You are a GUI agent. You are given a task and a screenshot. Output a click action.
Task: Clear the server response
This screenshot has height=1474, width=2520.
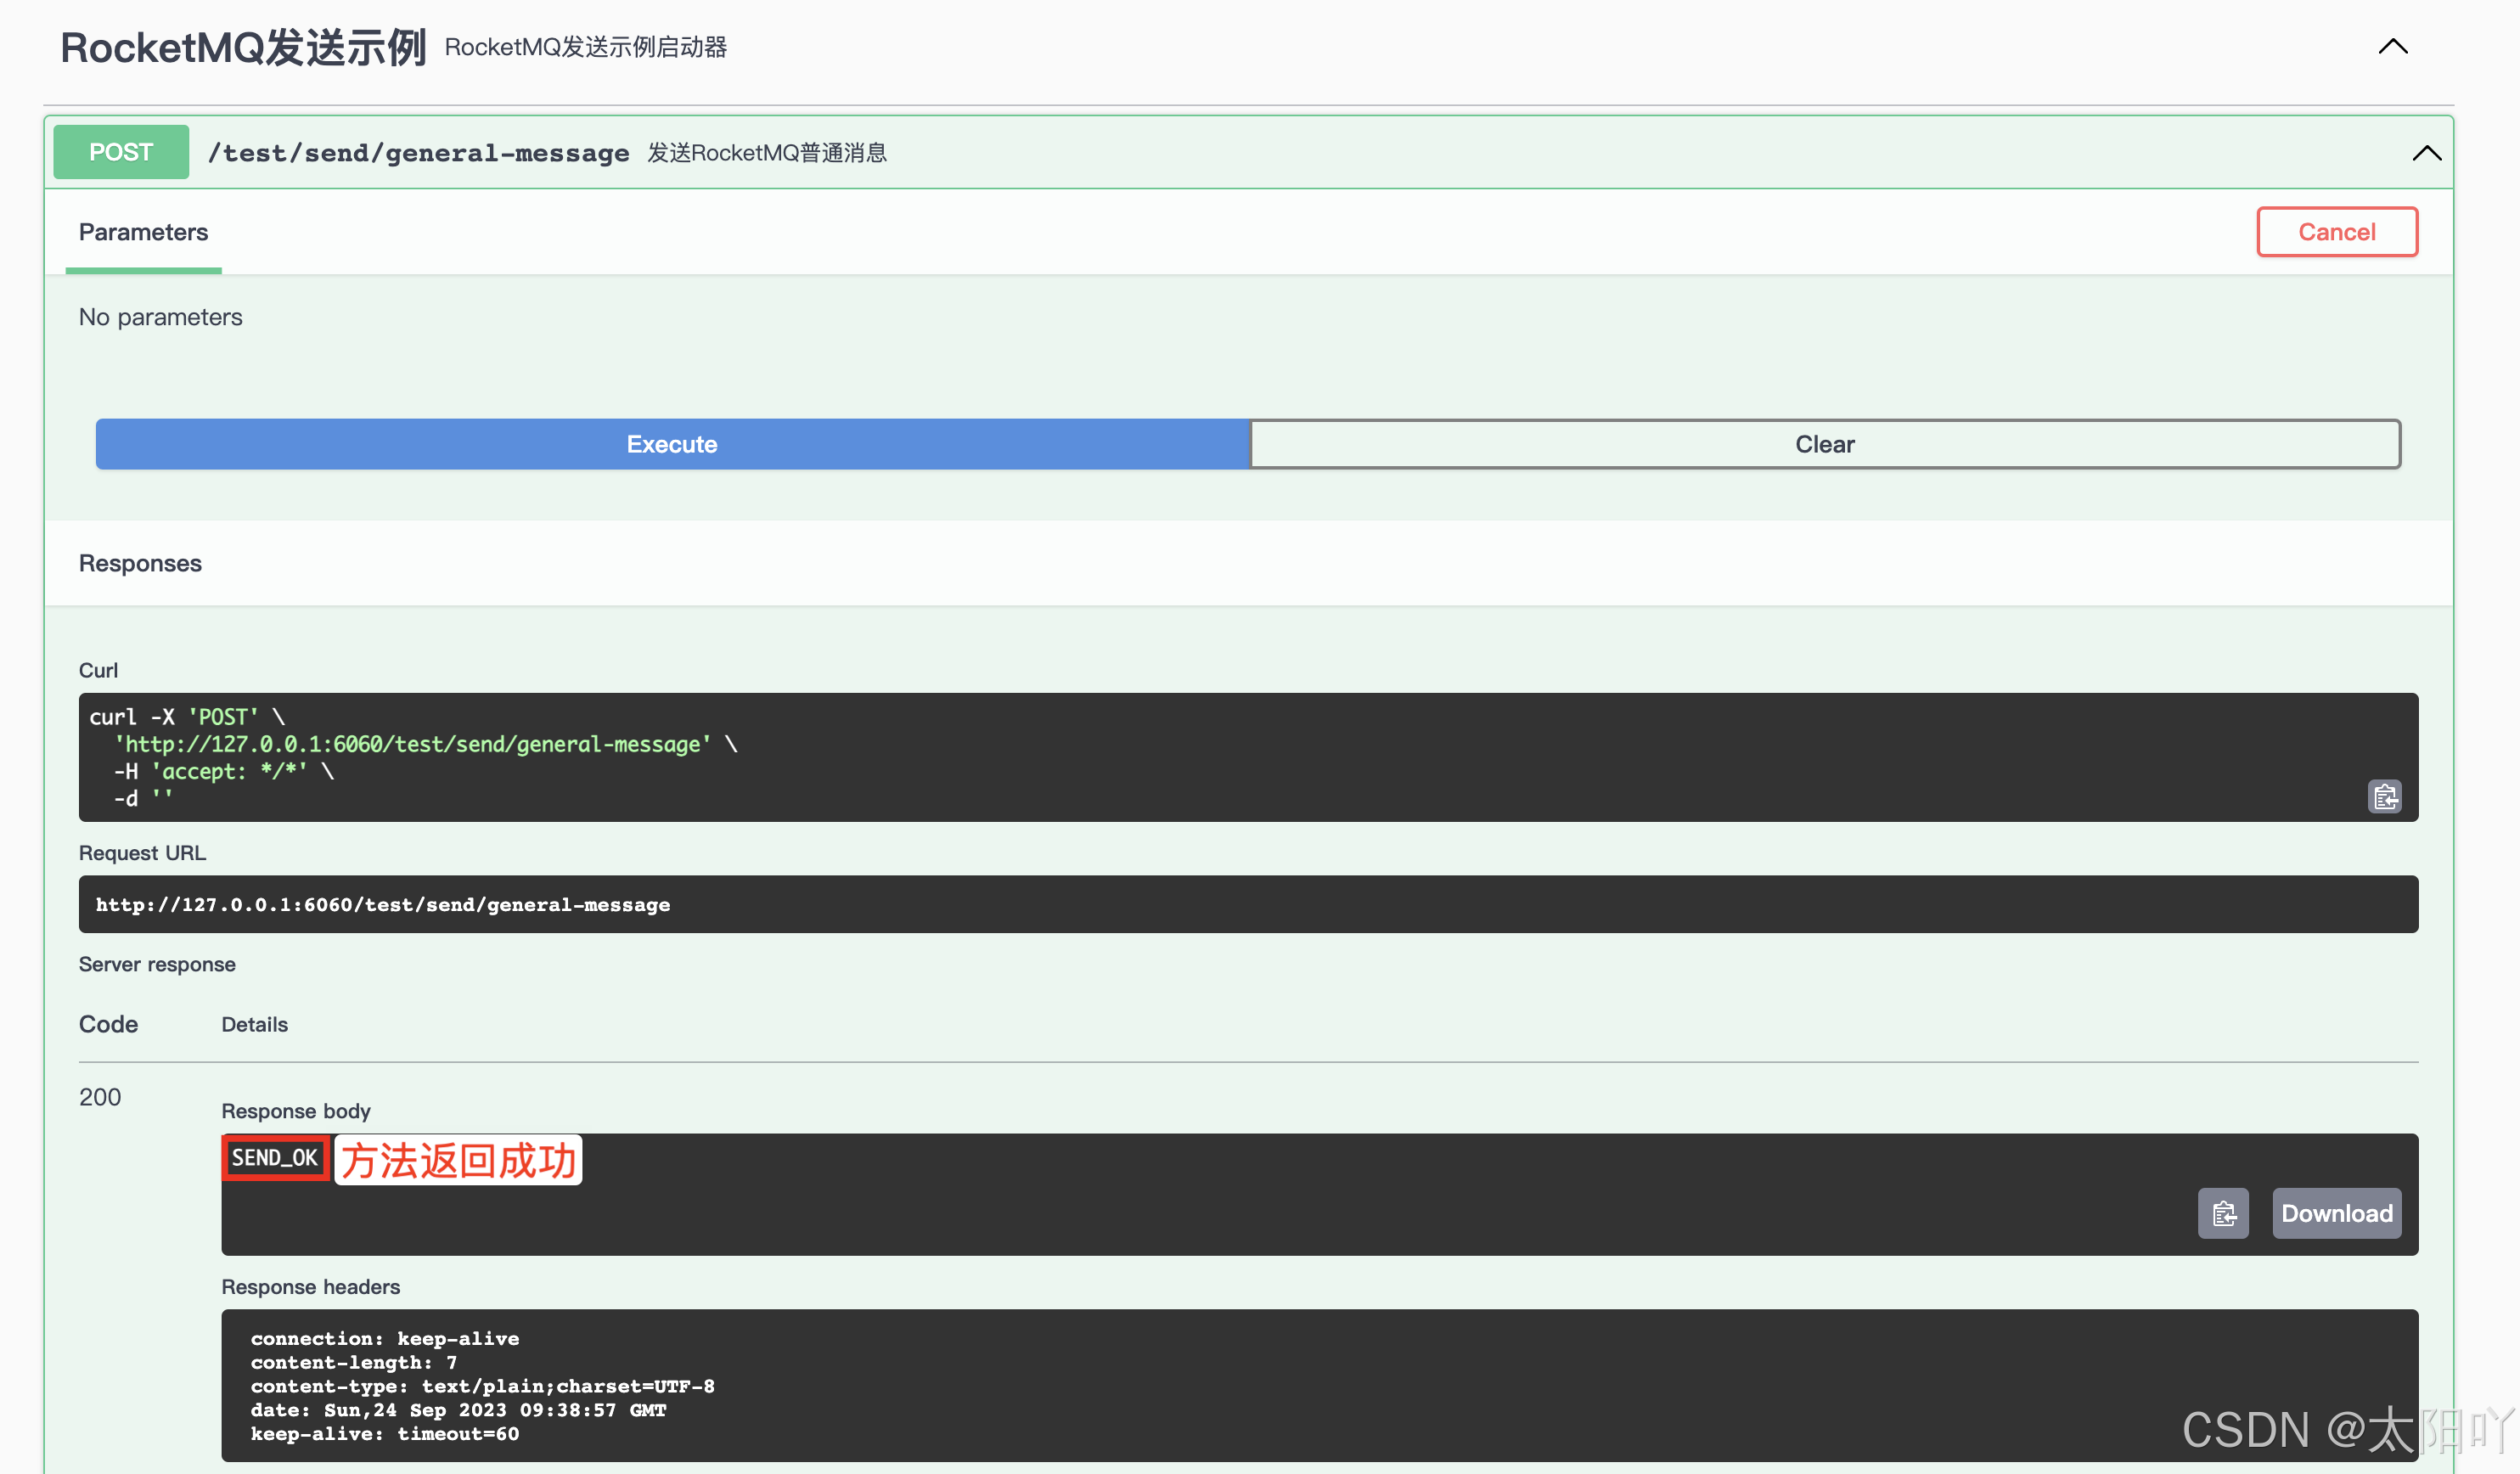coord(1824,444)
